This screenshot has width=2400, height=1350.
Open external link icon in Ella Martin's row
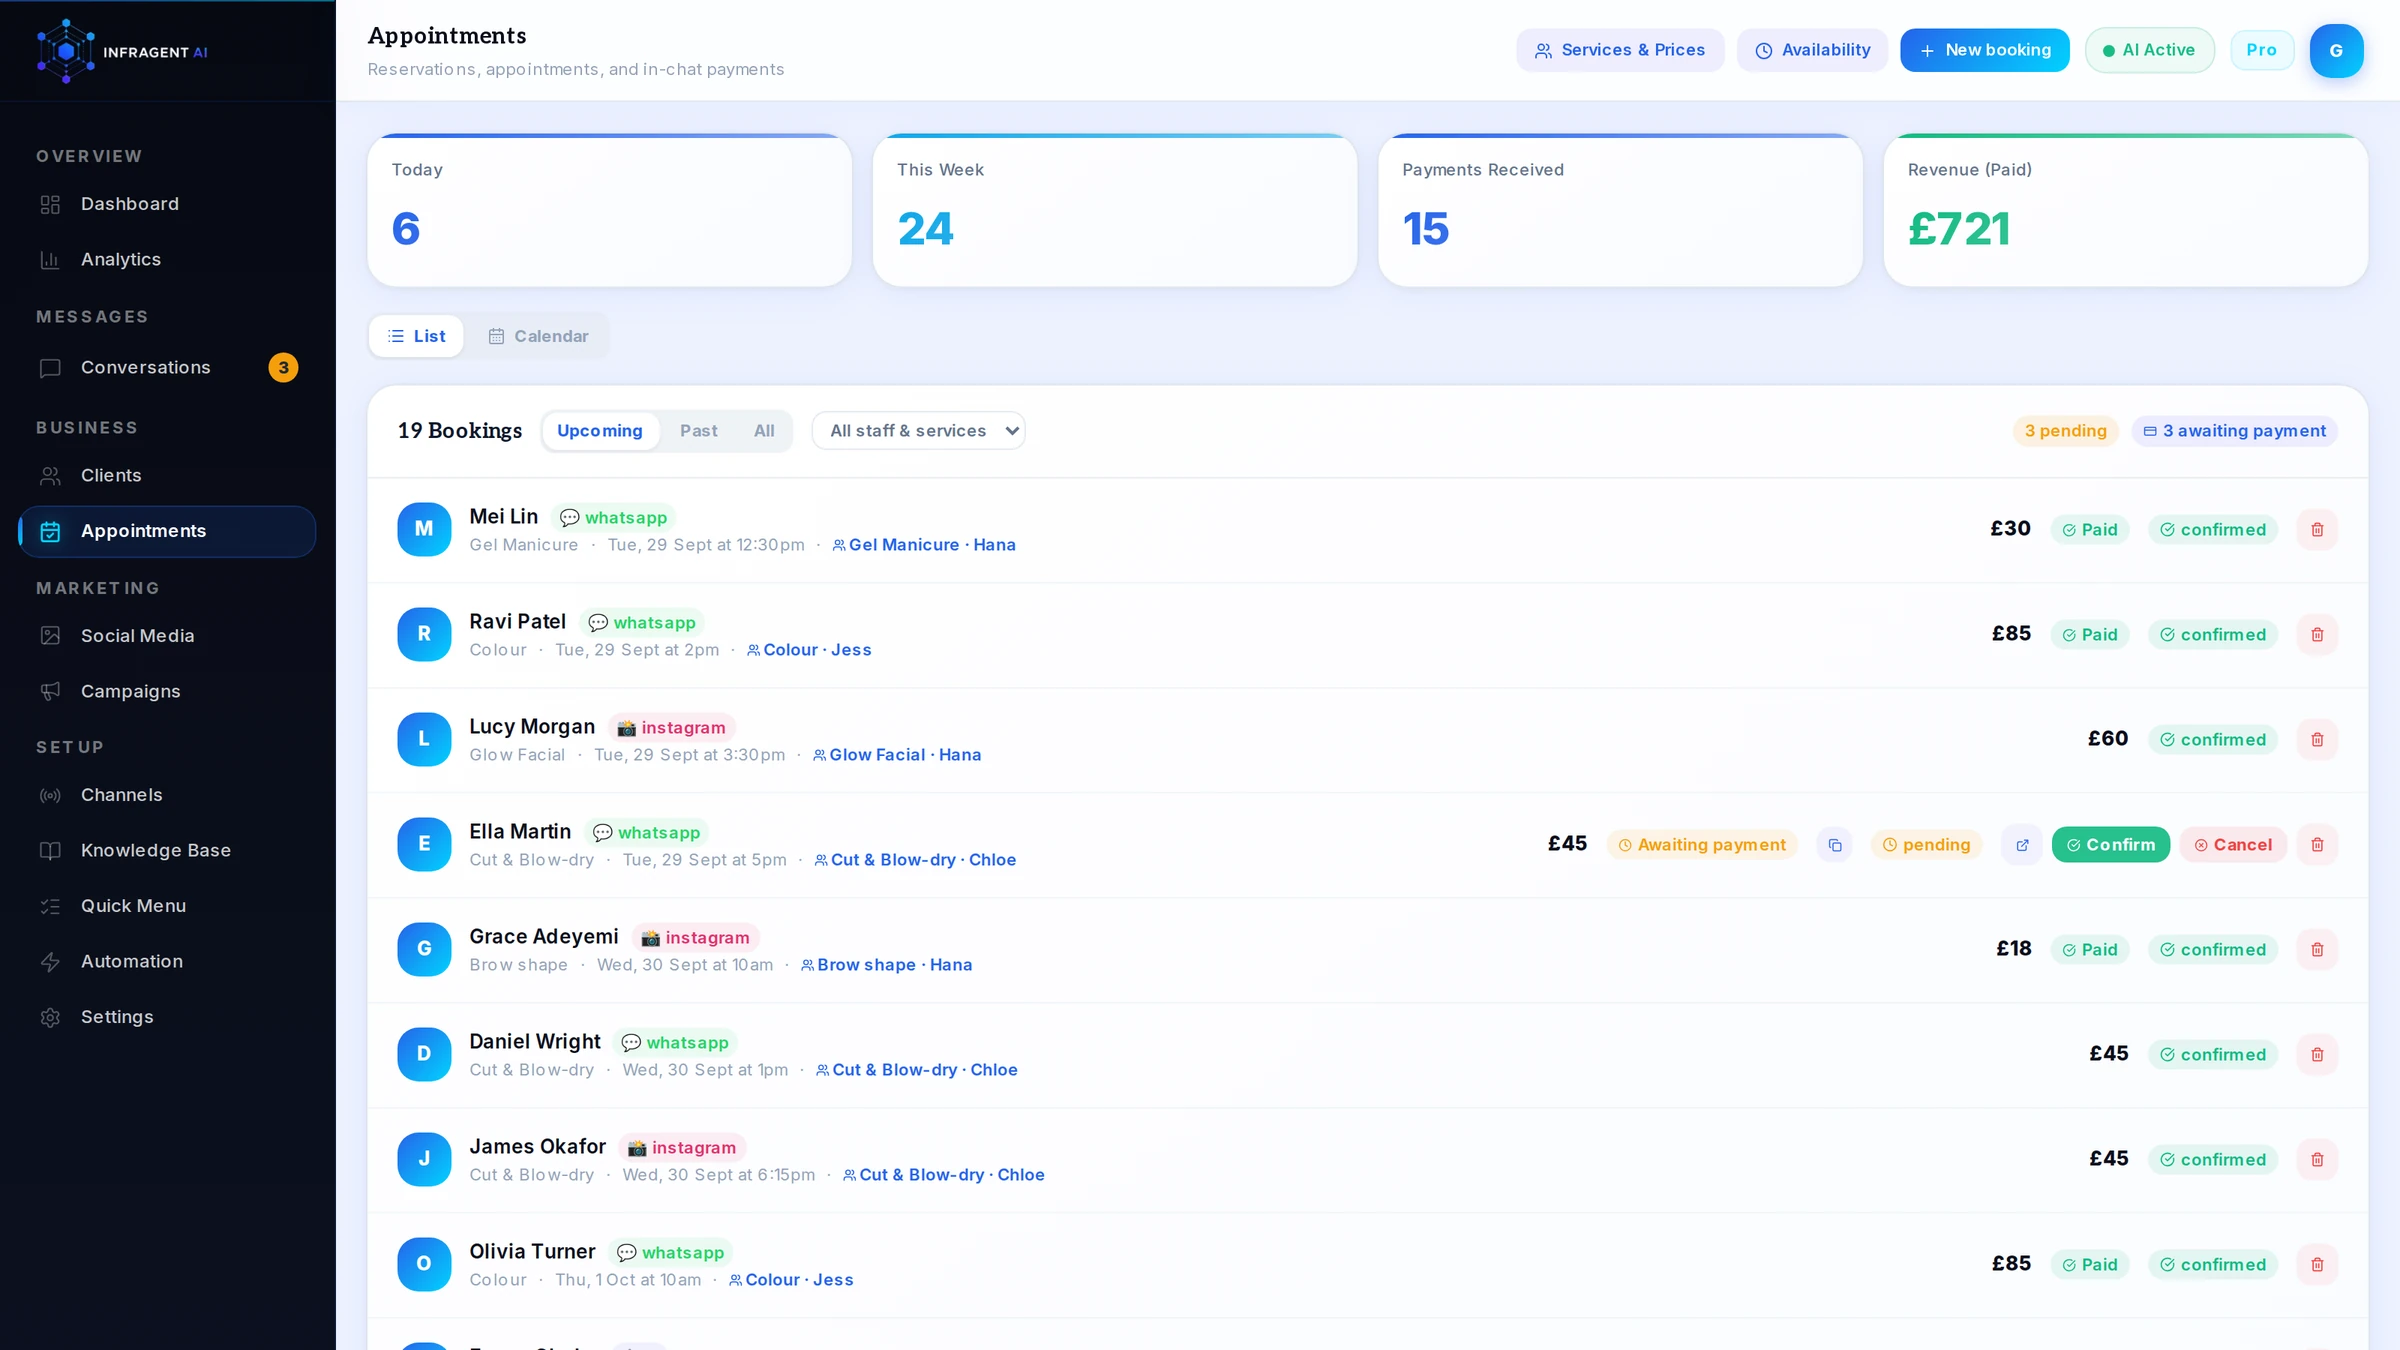tap(2022, 845)
